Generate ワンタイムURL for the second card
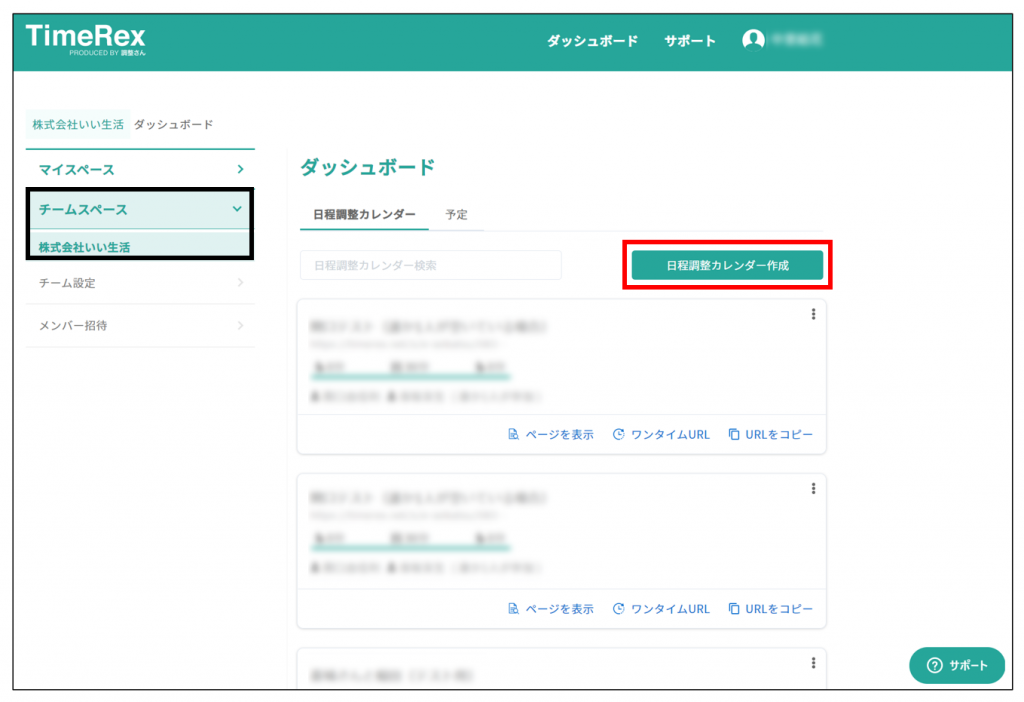The image size is (1024, 702). pyautogui.click(x=661, y=609)
